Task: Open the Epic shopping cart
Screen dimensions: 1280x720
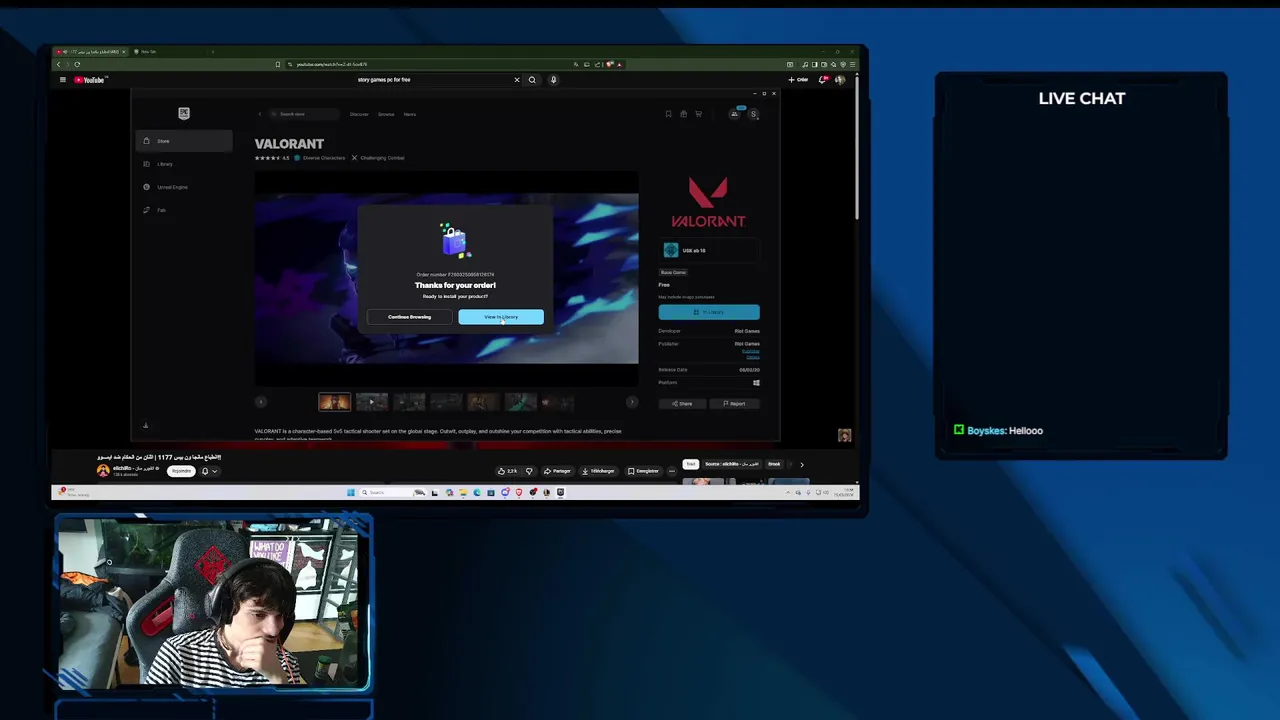Action: [x=698, y=114]
